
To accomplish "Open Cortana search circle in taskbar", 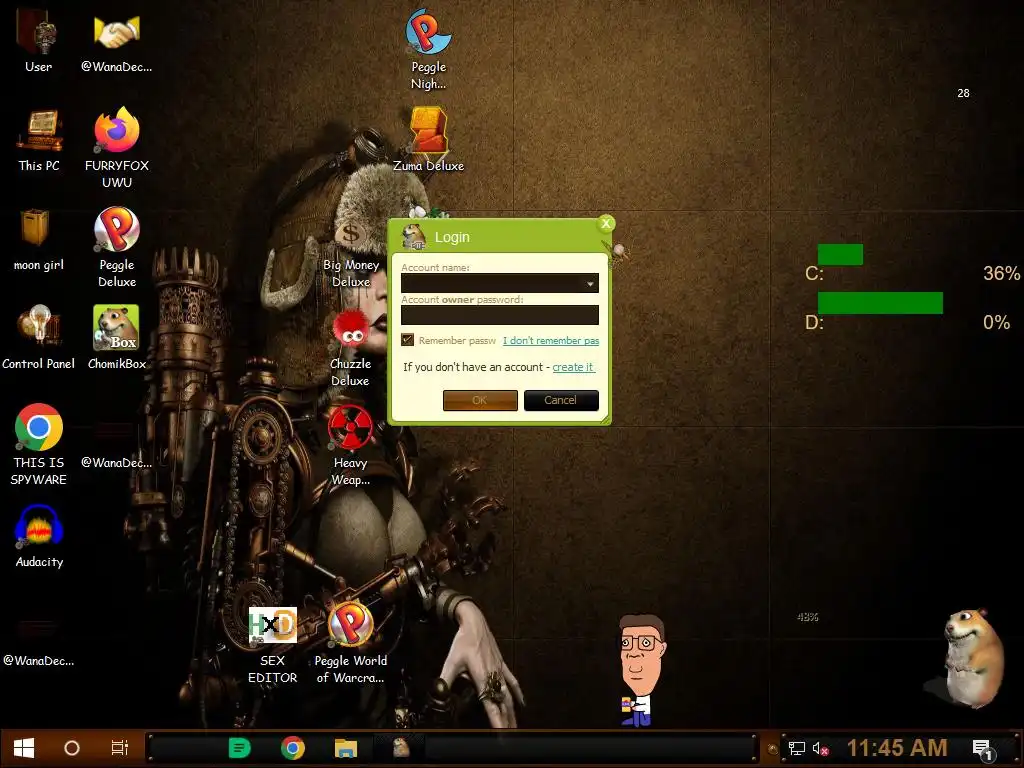I will (72, 748).
